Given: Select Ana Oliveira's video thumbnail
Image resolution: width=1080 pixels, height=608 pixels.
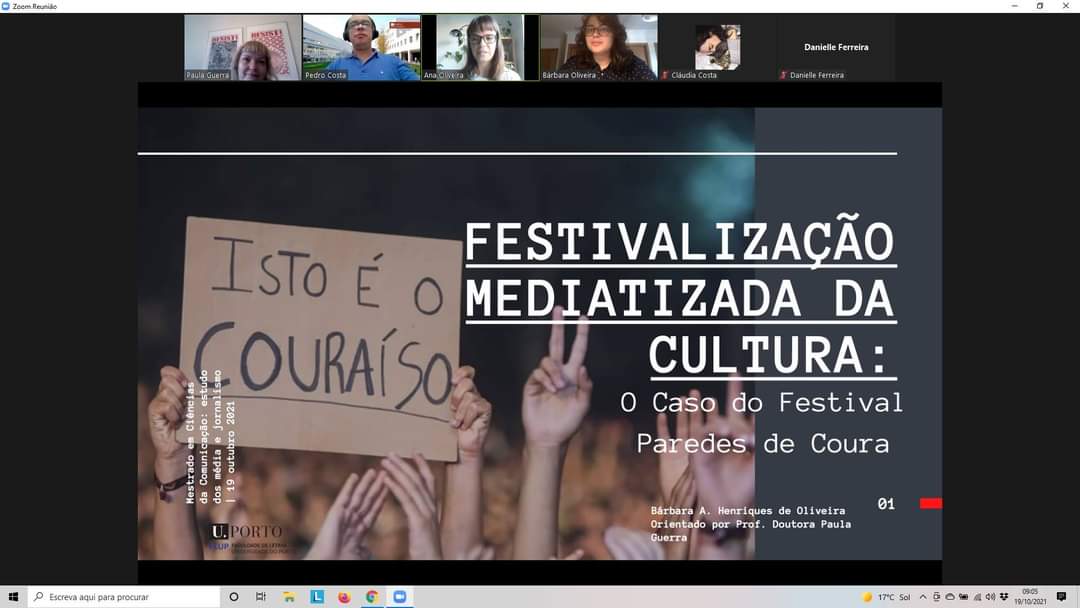Looking at the screenshot, I should [x=480, y=48].
